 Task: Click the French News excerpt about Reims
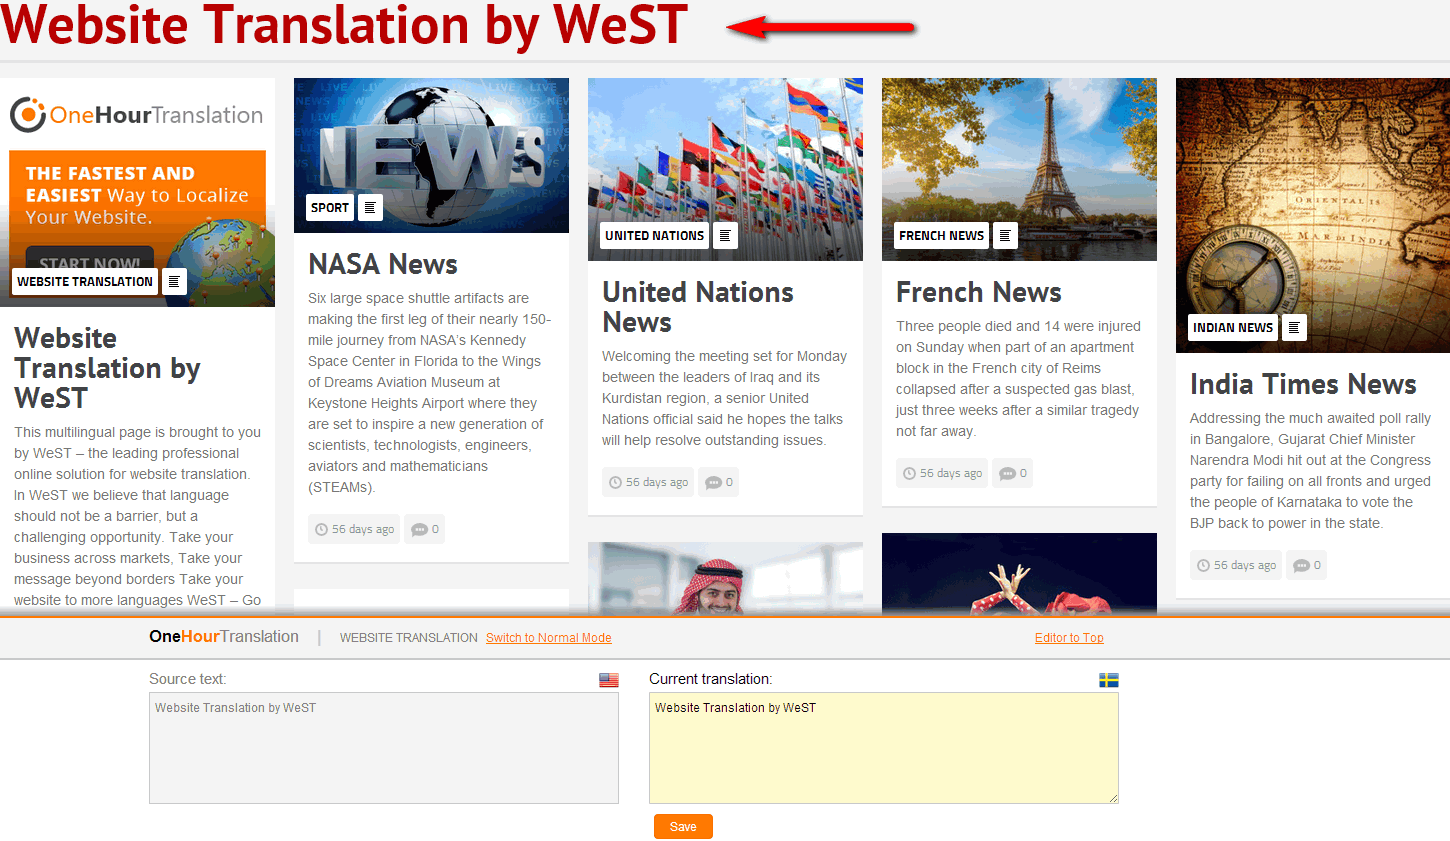pos(1018,378)
